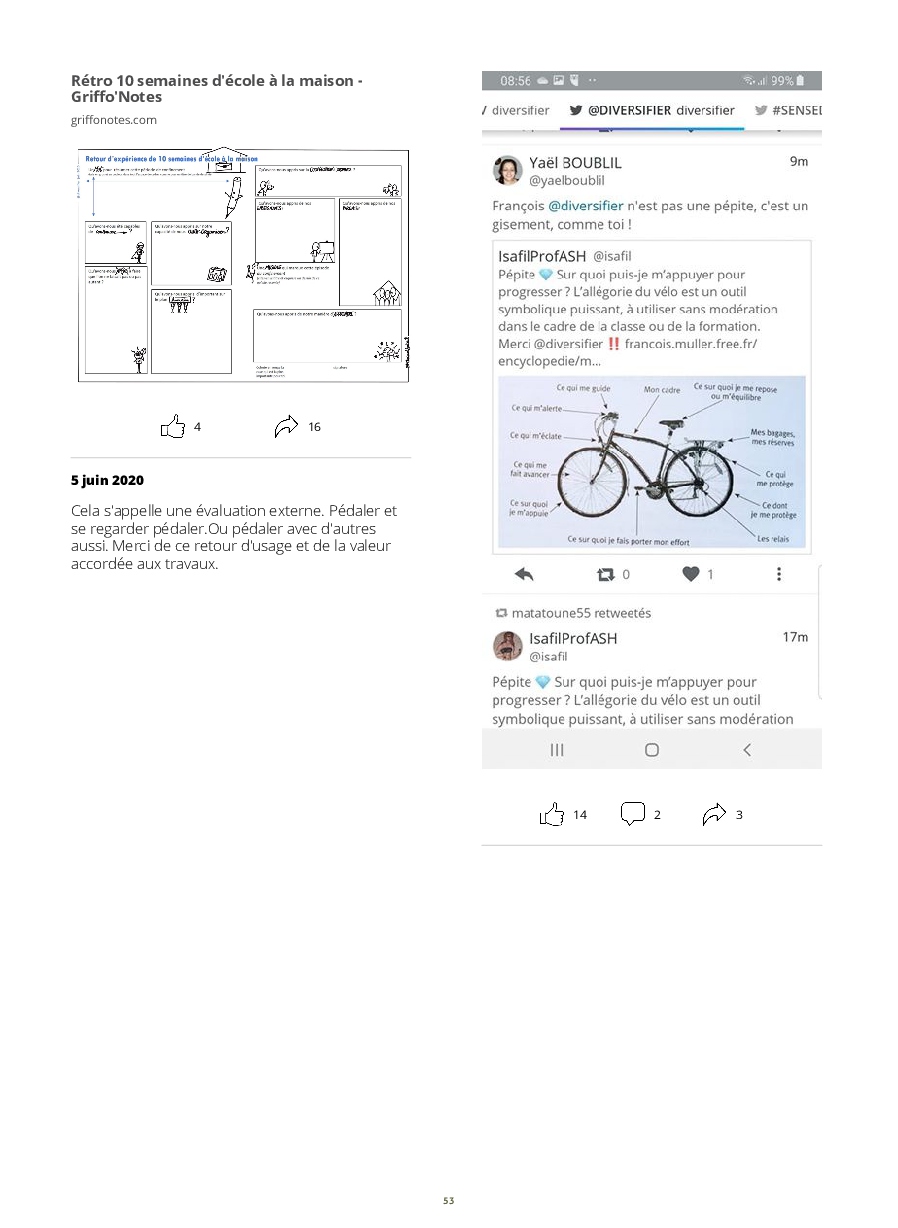
Task: Open Android recent apps button
Action: tap(557, 749)
